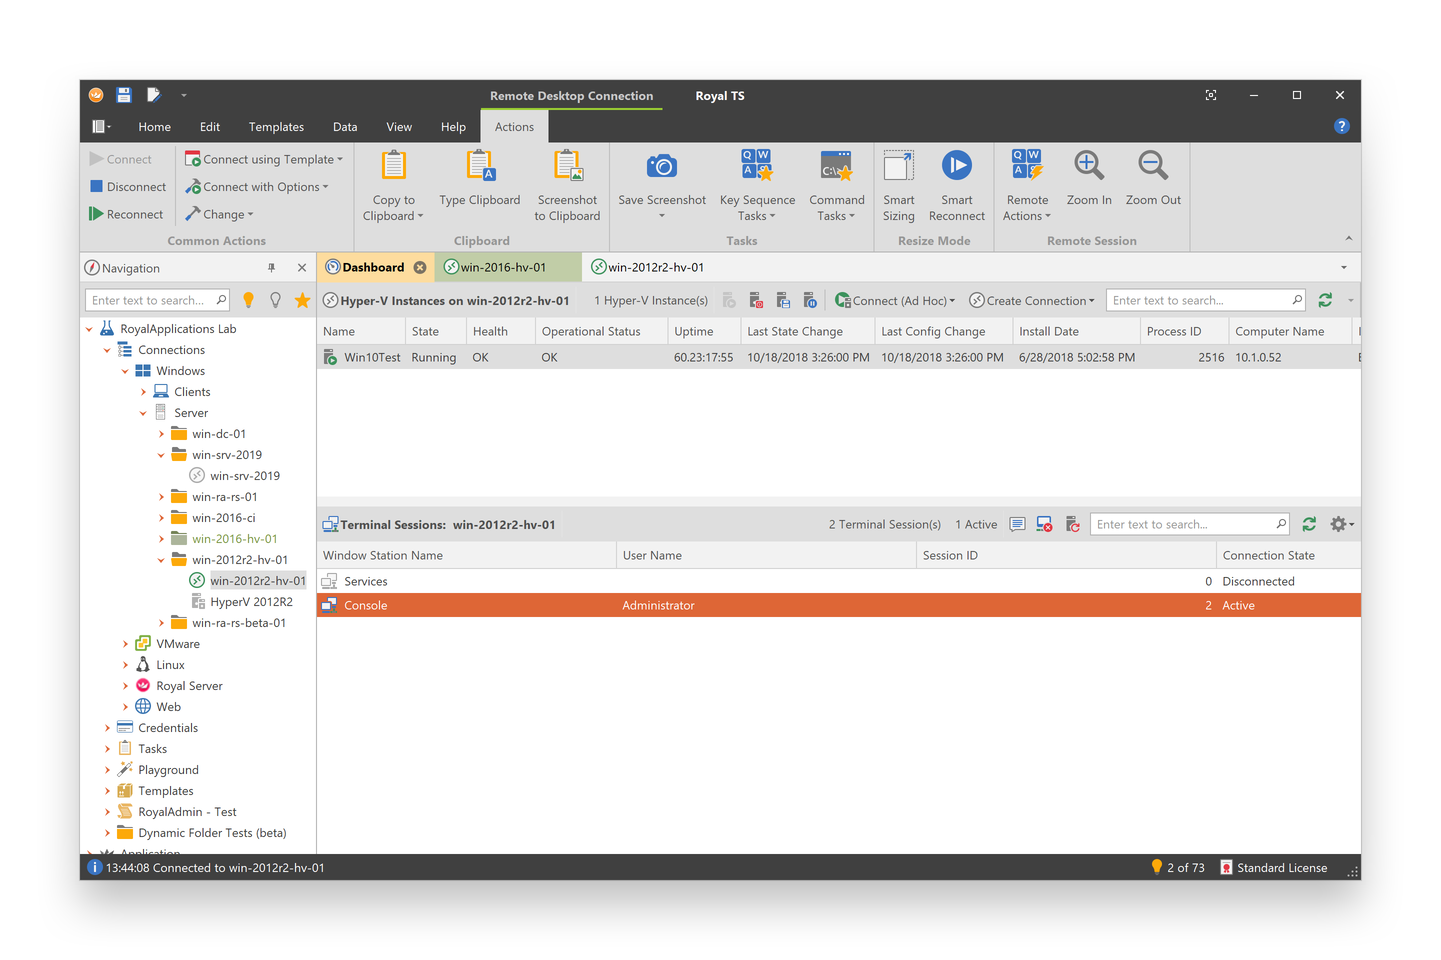This screenshot has height=960, width=1441.
Task: Click Smart Reconnect in the ribbon
Action: point(956,185)
